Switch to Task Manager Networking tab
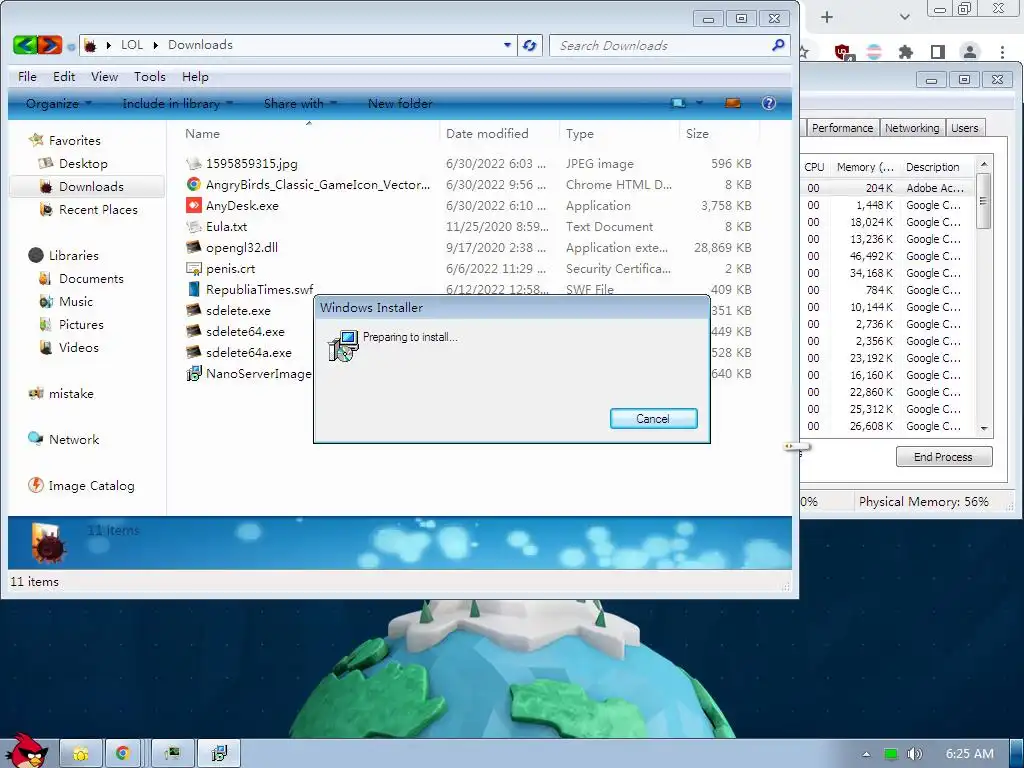This screenshot has width=1024, height=768. [912, 128]
